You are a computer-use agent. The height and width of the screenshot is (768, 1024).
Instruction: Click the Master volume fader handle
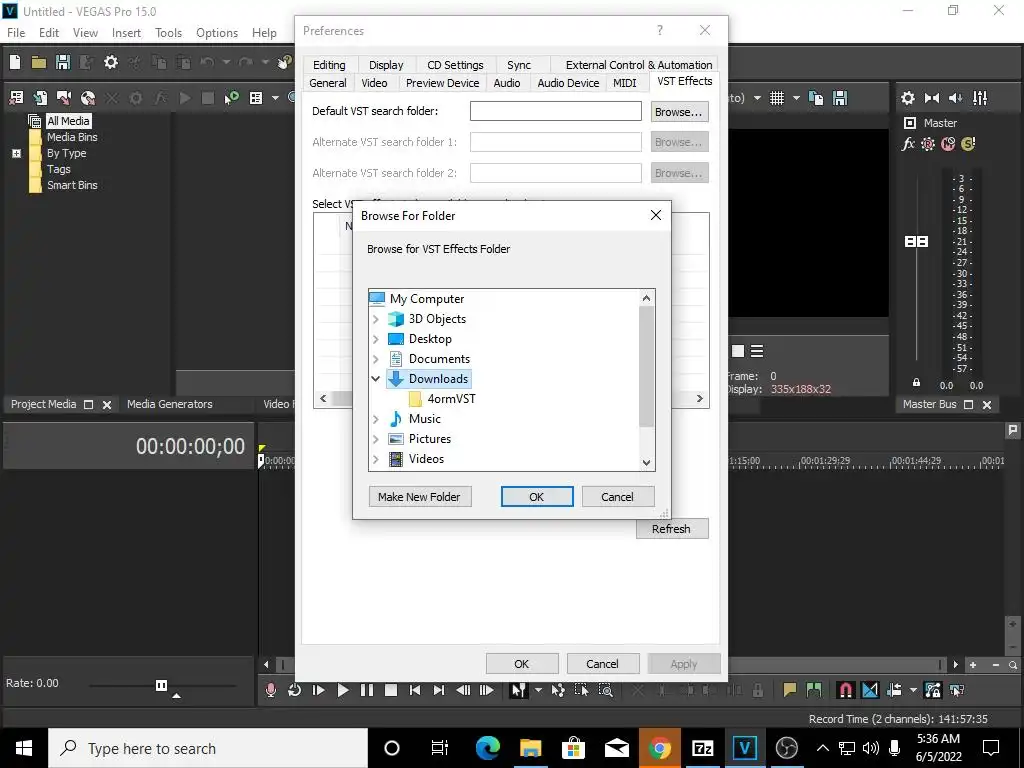(x=916, y=242)
